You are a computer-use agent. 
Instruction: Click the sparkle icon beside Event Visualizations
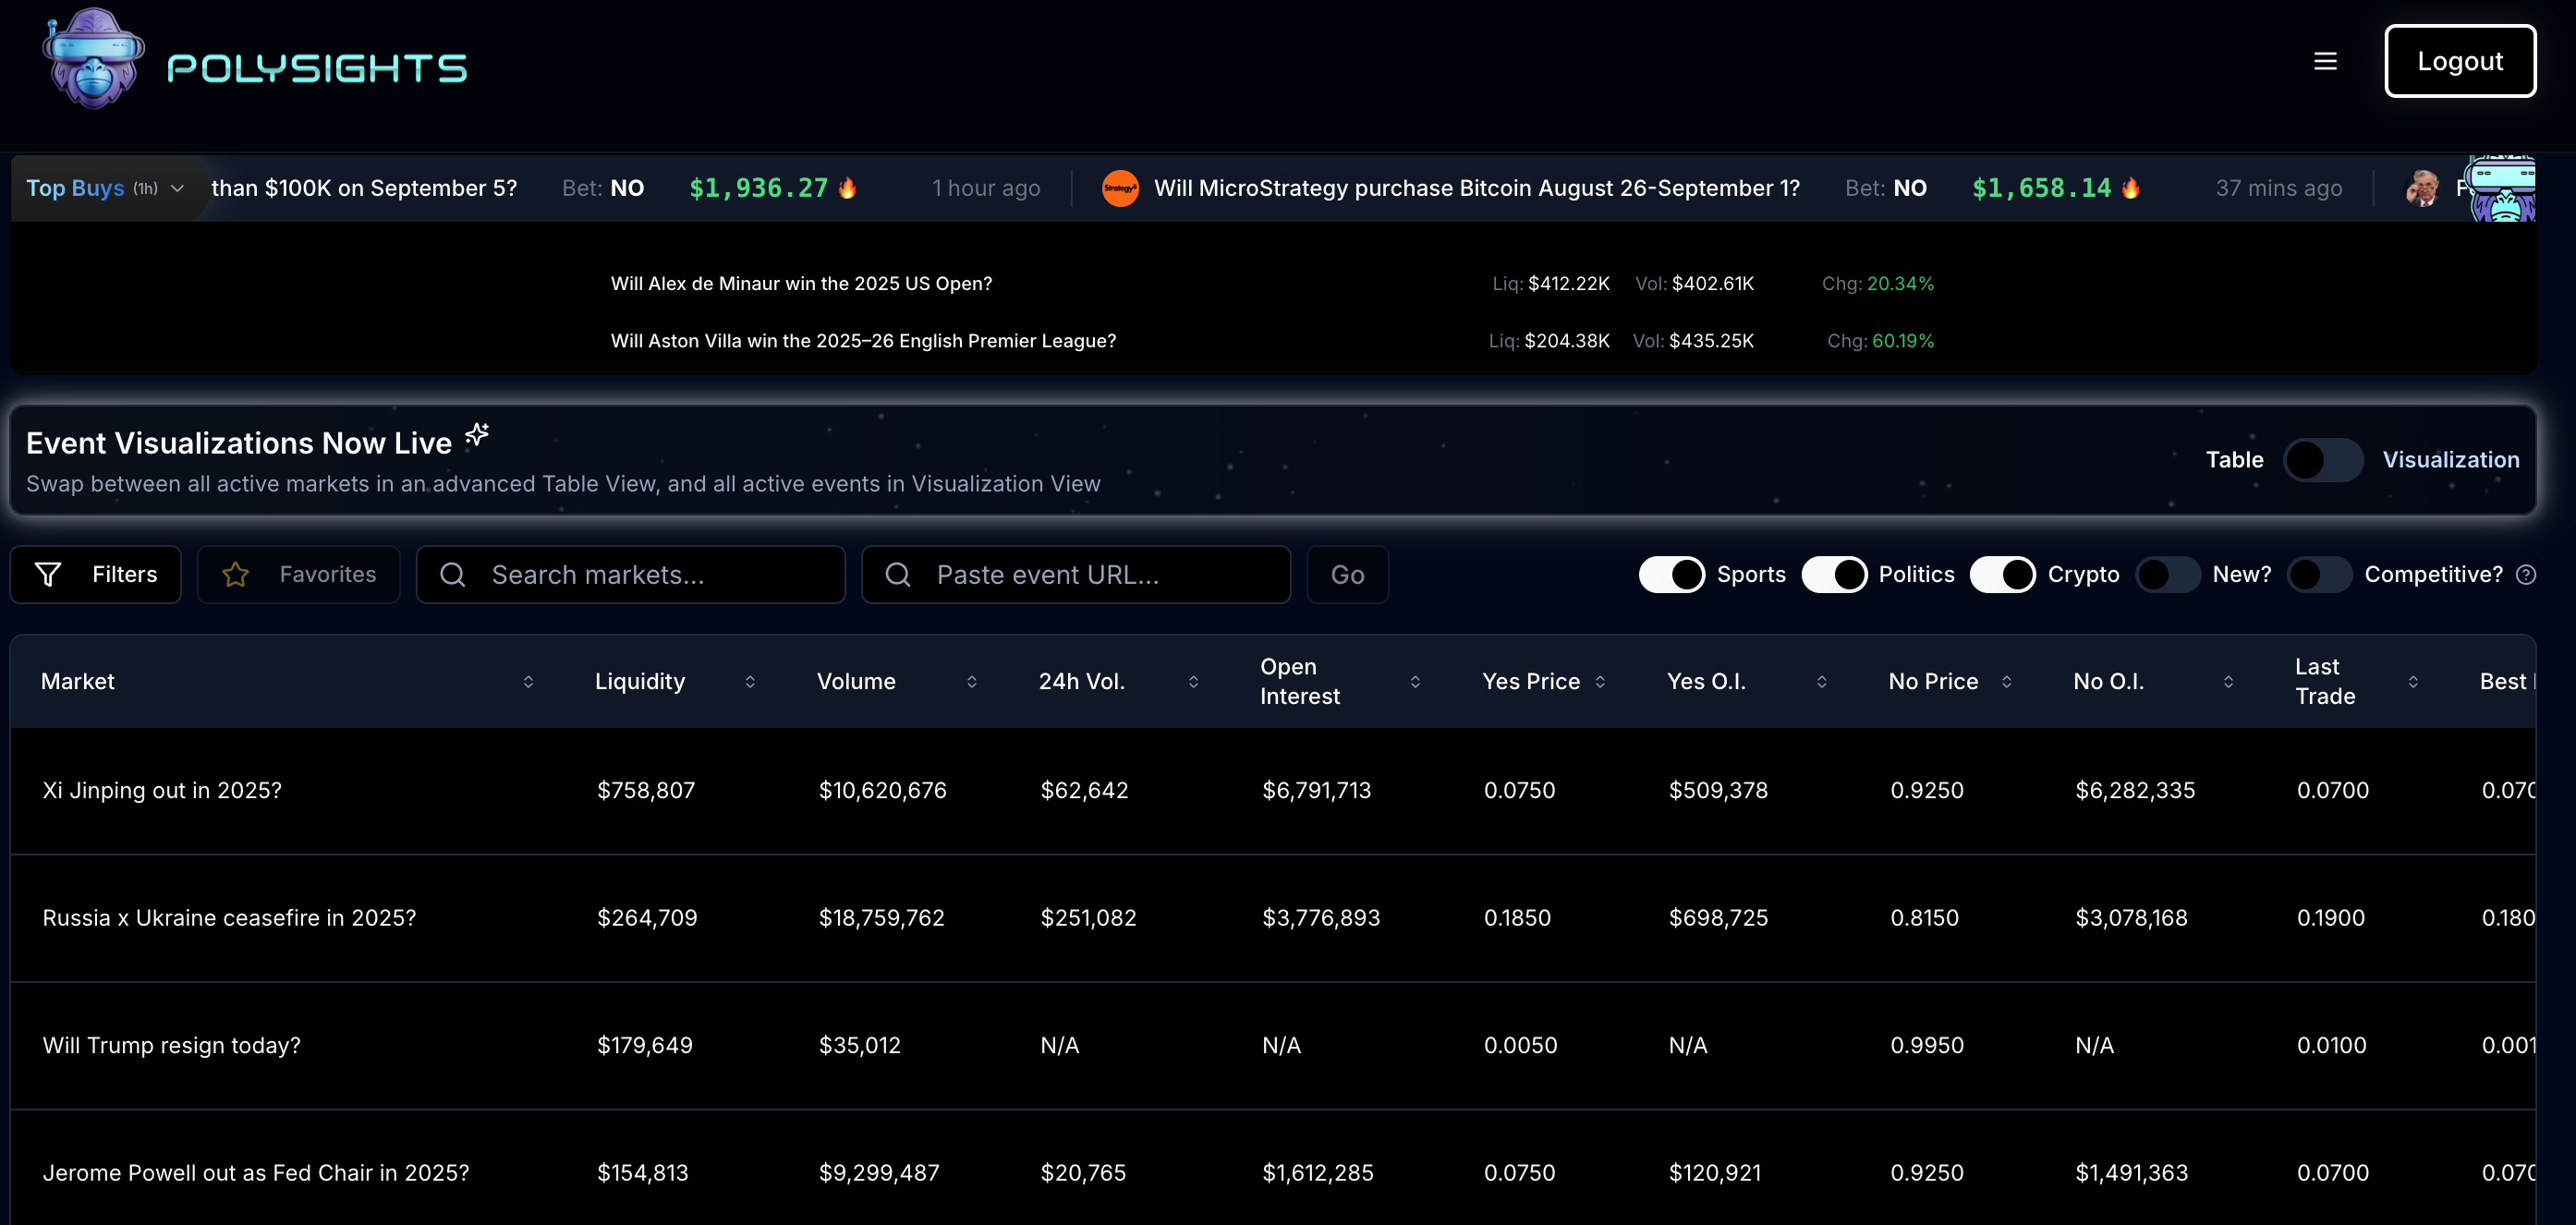click(477, 434)
